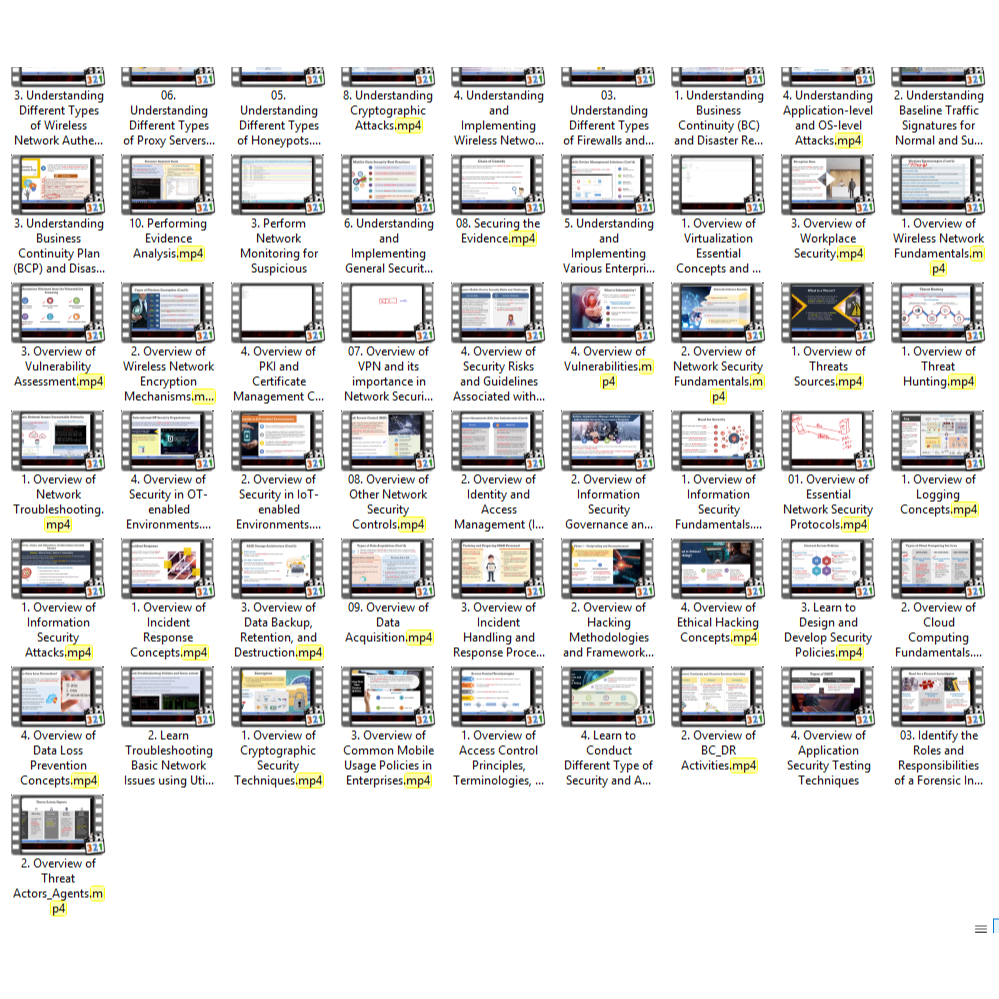The width and height of the screenshot is (999, 999).
Task: Select '8. Understanding Cryptographic Attacks.mp4' file name
Action: [x=388, y=110]
